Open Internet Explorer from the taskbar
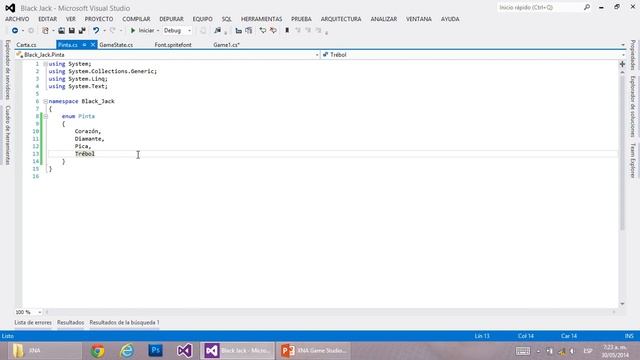The image size is (640, 360). tap(127, 351)
